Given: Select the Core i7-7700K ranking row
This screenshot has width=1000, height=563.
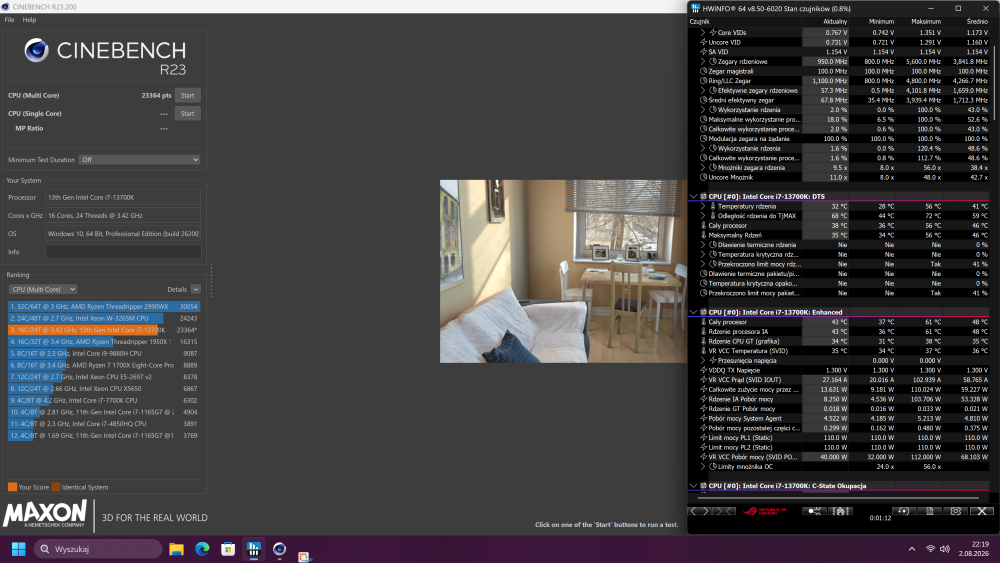Looking at the screenshot, I should (104, 400).
